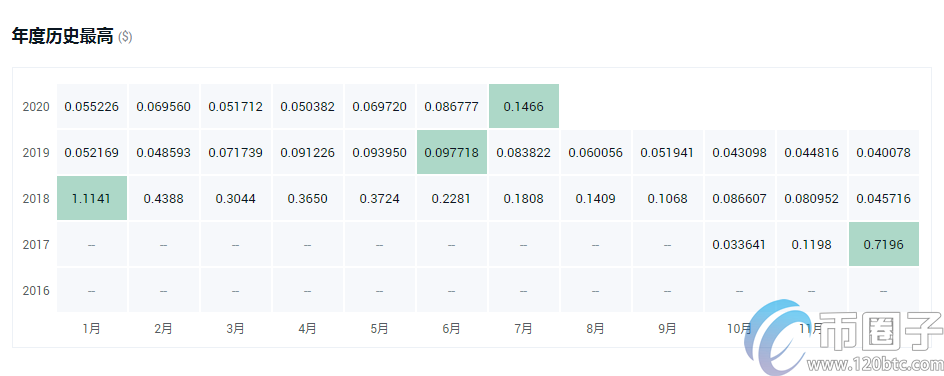Select the 9月 column label
This screenshot has width=944, height=376.
tap(668, 328)
